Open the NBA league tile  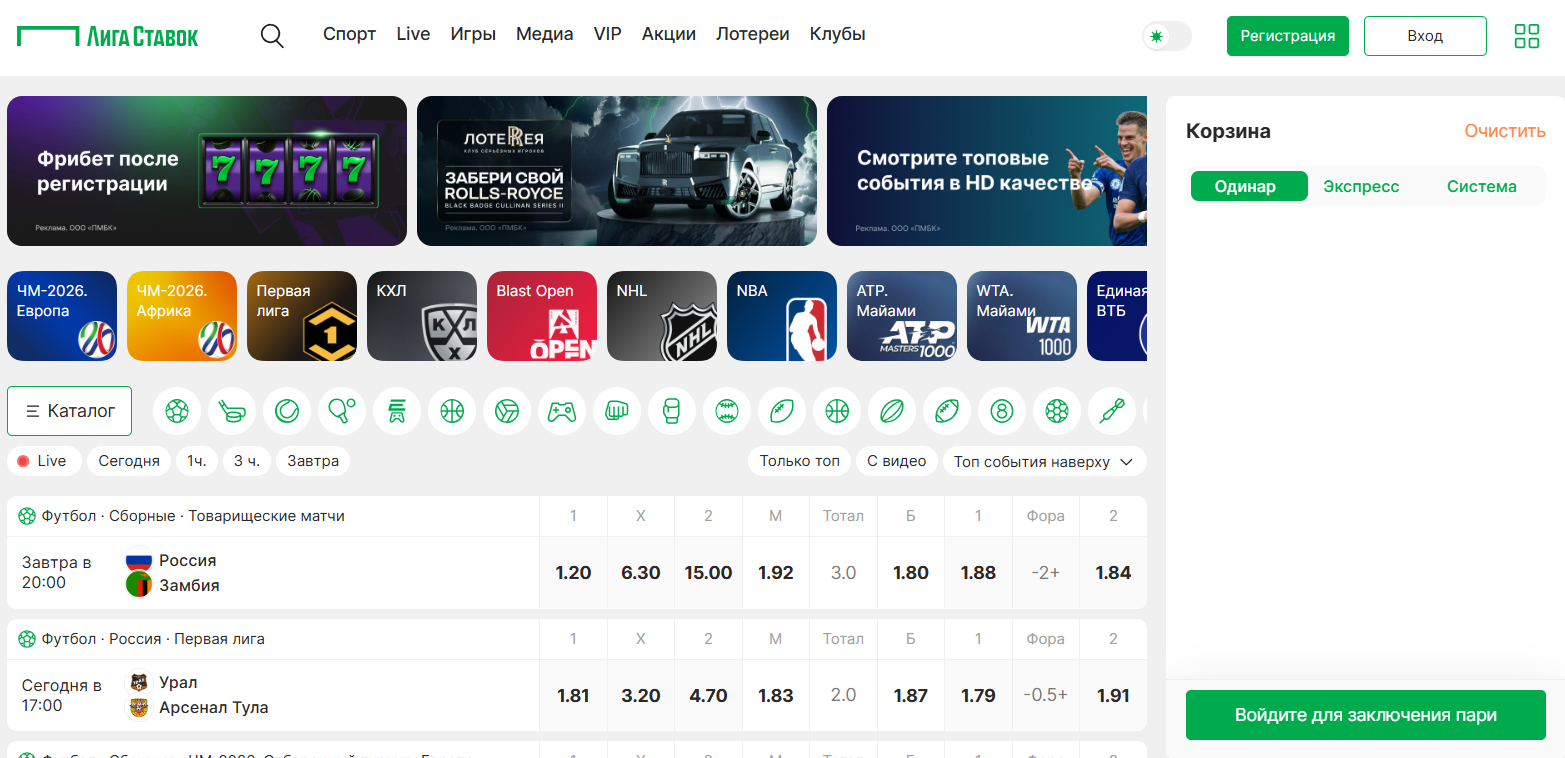click(x=781, y=316)
